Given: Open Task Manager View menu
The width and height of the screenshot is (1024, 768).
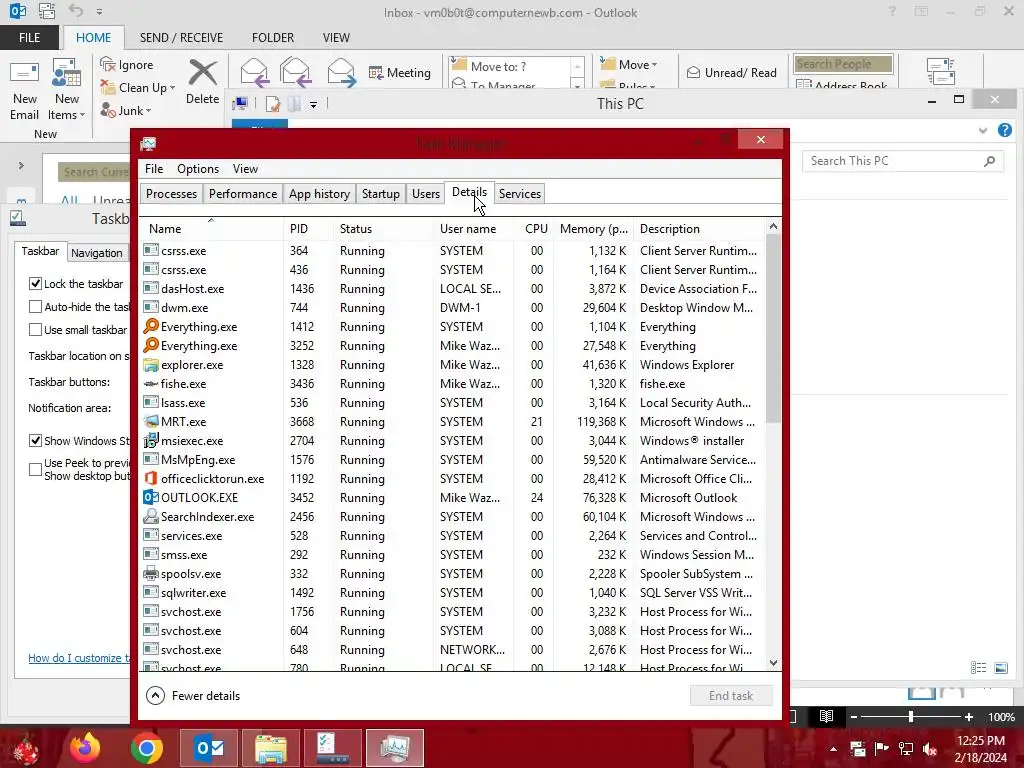Looking at the screenshot, I should [246, 168].
